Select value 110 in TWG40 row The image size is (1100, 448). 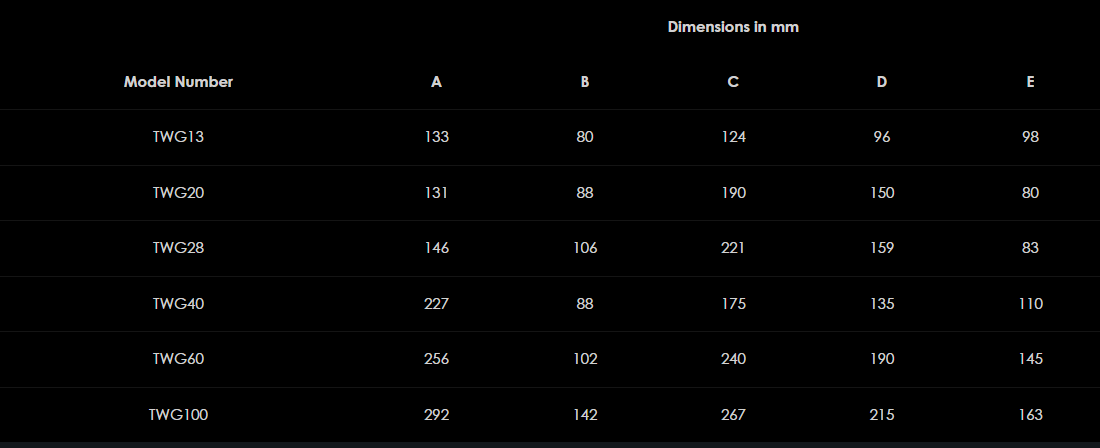click(1030, 304)
